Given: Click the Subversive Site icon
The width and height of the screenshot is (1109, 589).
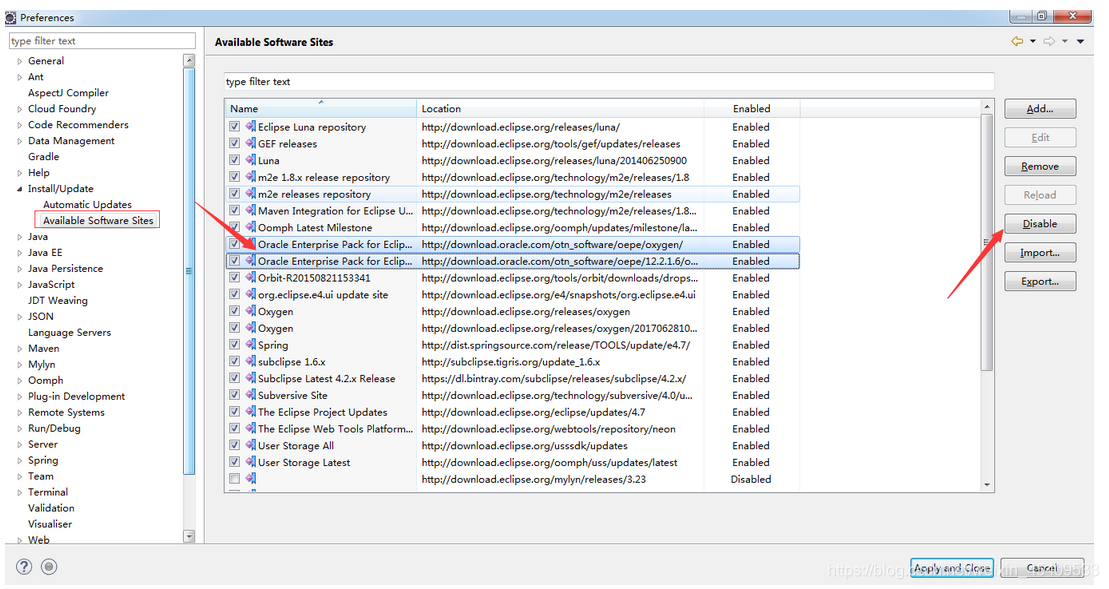Looking at the screenshot, I should (250, 395).
